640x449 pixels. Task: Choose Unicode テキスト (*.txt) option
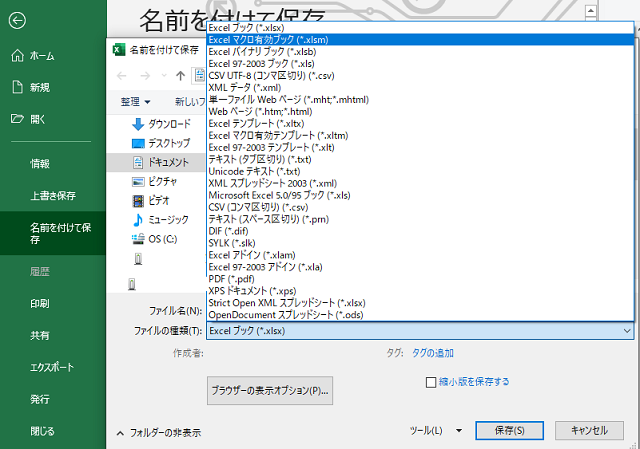pyautogui.click(x=420, y=171)
